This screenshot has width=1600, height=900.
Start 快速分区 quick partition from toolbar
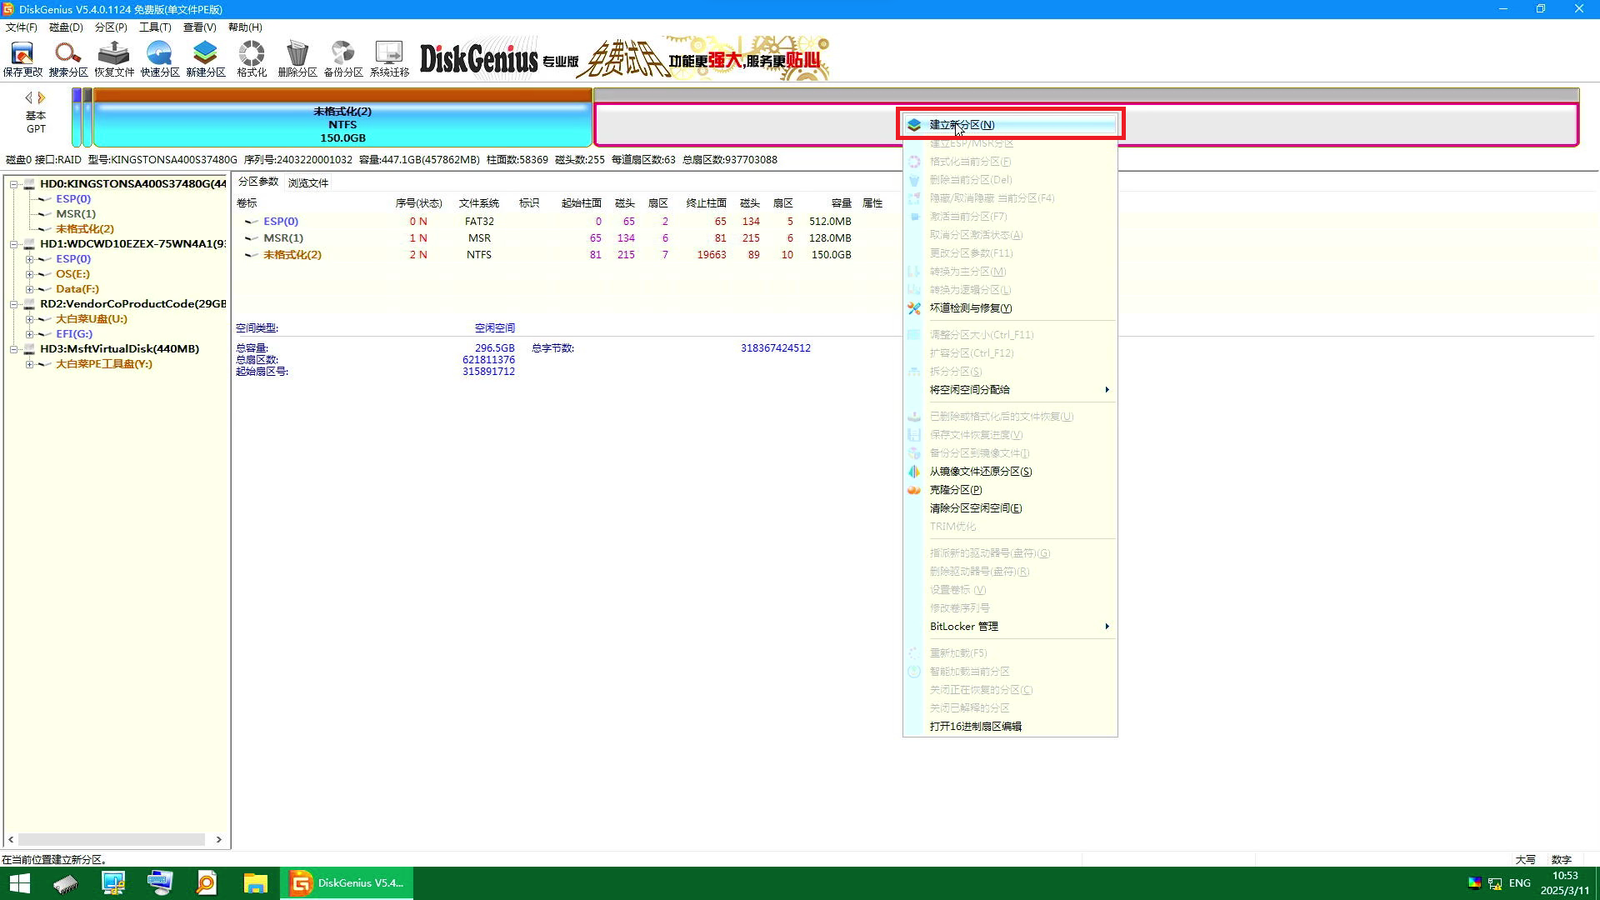click(x=160, y=59)
